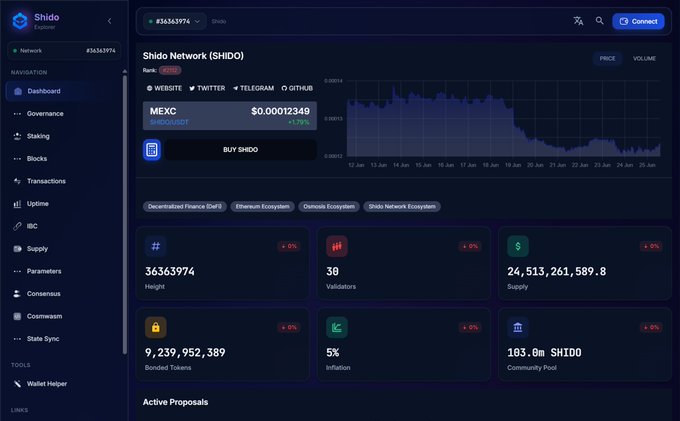Switch chart to PRICE tab
Screen dimensions: 680x421
coord(607,59)
